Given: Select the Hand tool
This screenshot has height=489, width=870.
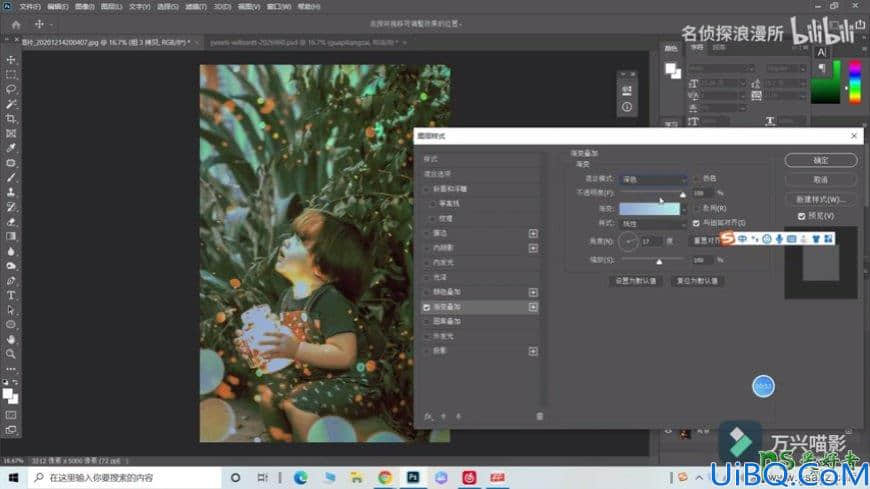Looking at the screenshot, I should coord(11,339).
